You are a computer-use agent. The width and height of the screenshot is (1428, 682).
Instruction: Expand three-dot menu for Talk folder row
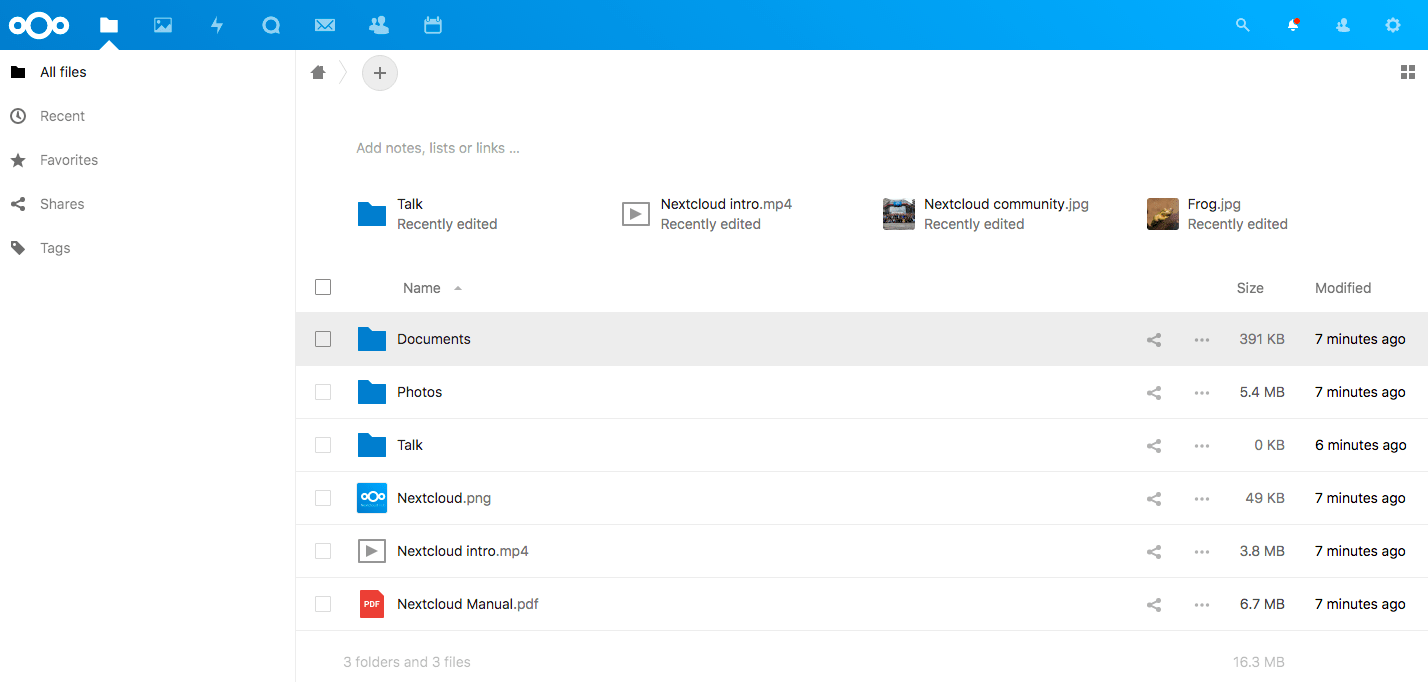click(x=1202, y=446)
